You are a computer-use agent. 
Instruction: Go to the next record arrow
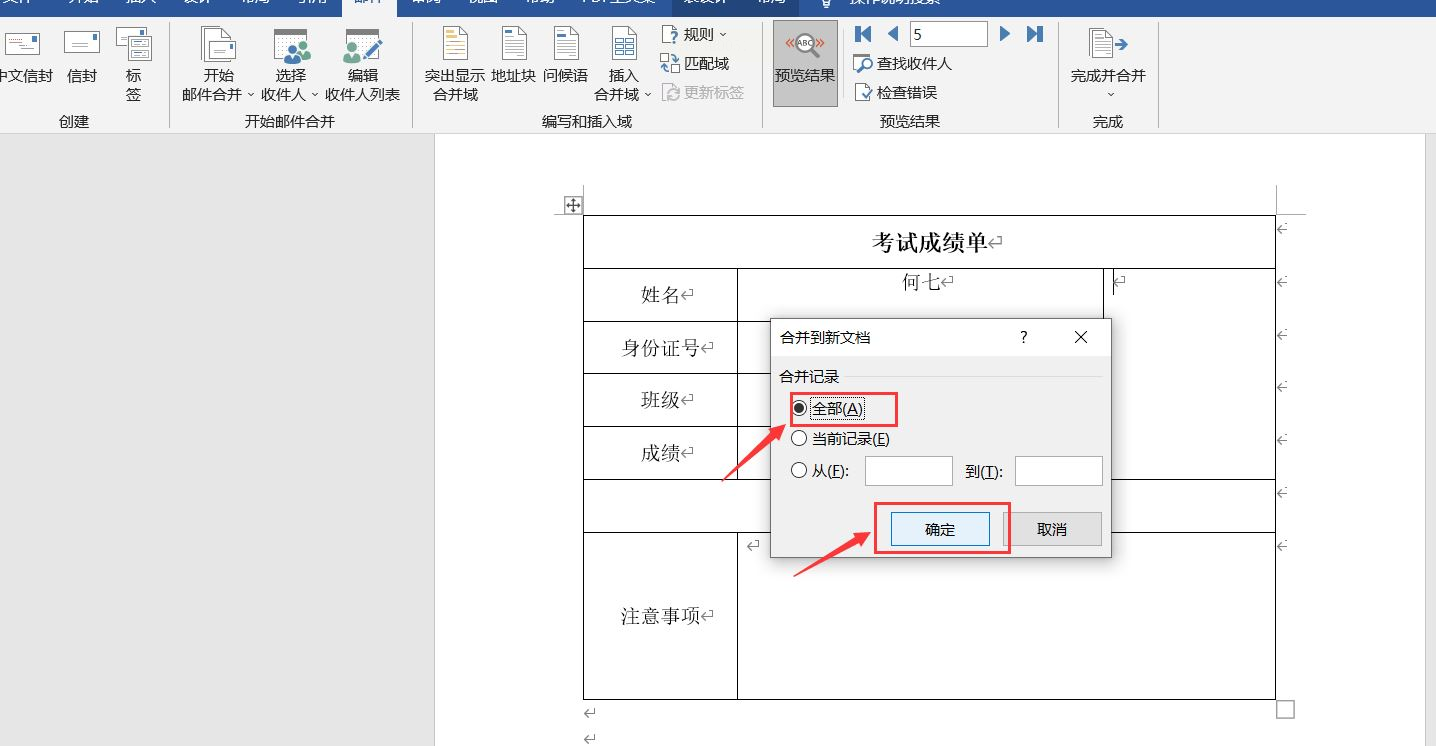1005,34
